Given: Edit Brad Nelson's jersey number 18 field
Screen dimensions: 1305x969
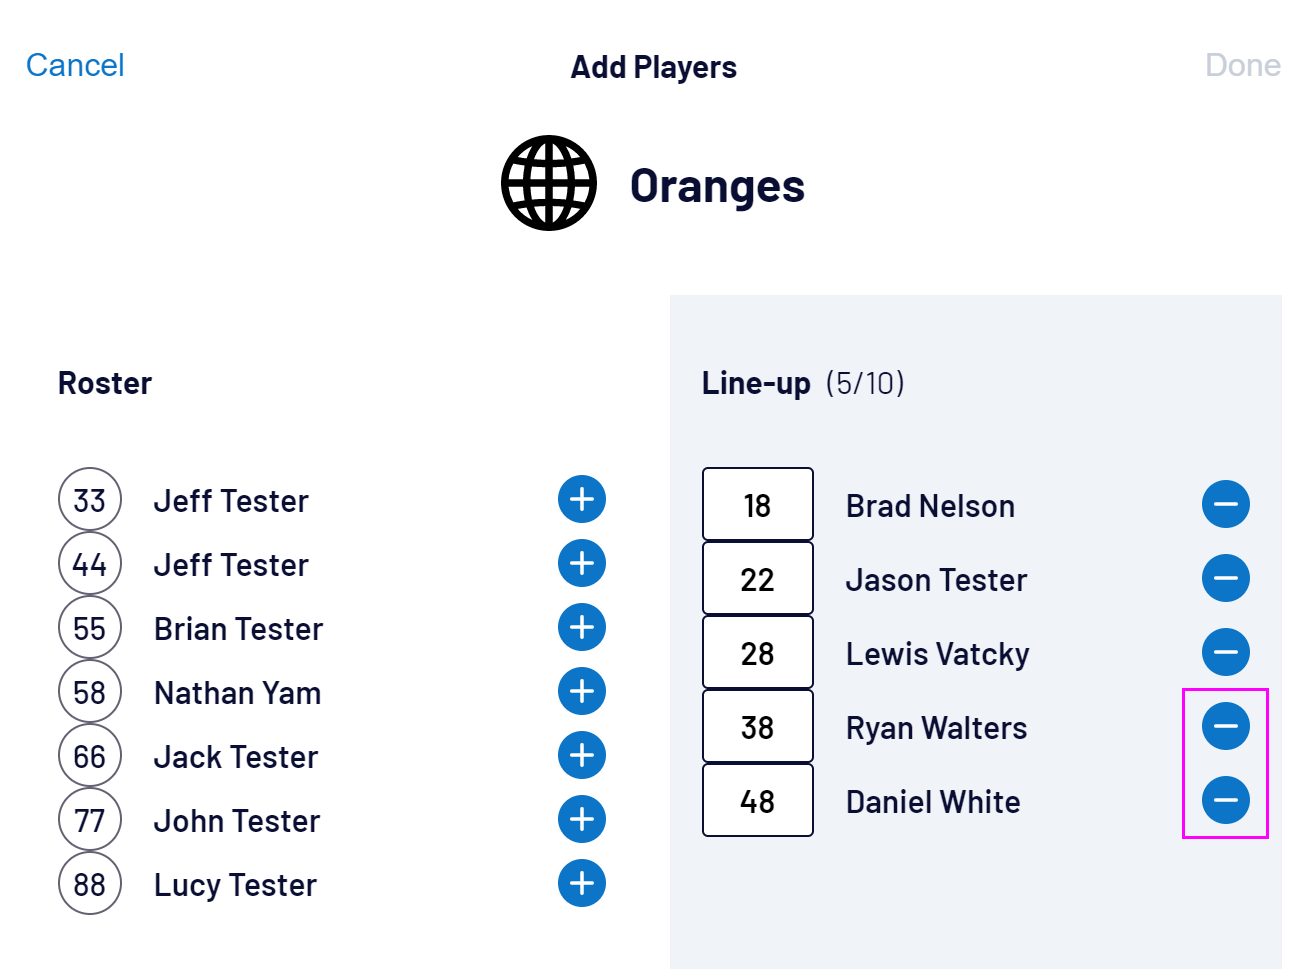Looking at the screenshot, I should pos(758,505).
